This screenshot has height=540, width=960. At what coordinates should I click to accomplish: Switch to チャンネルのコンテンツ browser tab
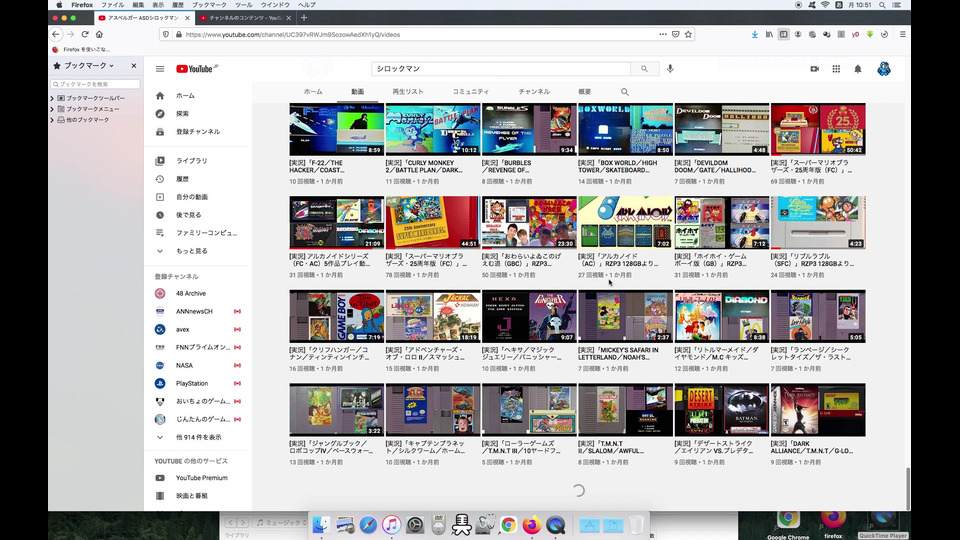pos(246,18)
